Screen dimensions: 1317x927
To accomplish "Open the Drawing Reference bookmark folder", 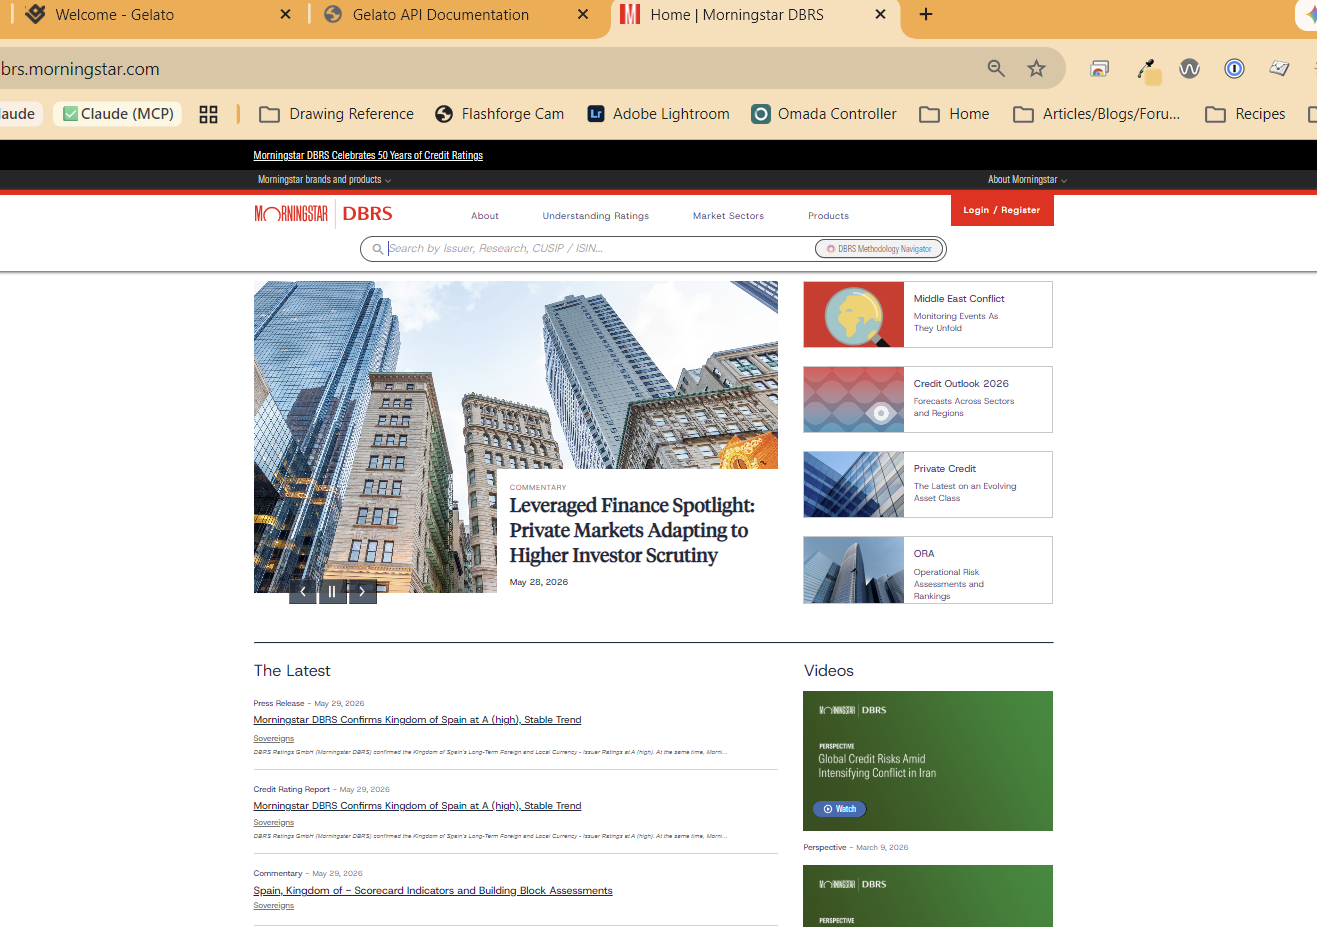I will [x=336, y=114].
